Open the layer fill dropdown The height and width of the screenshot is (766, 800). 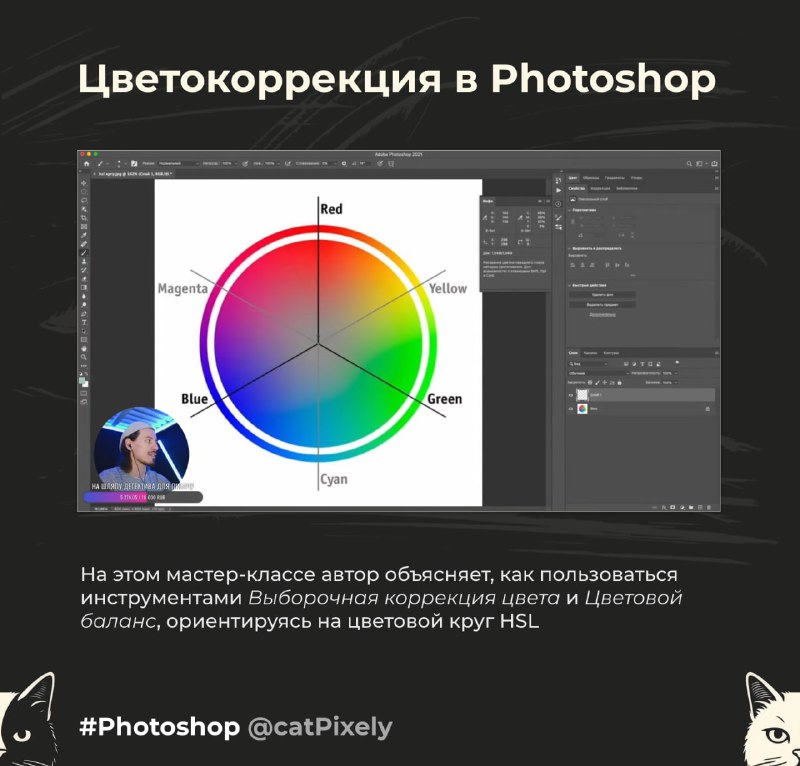coord(670,382)
